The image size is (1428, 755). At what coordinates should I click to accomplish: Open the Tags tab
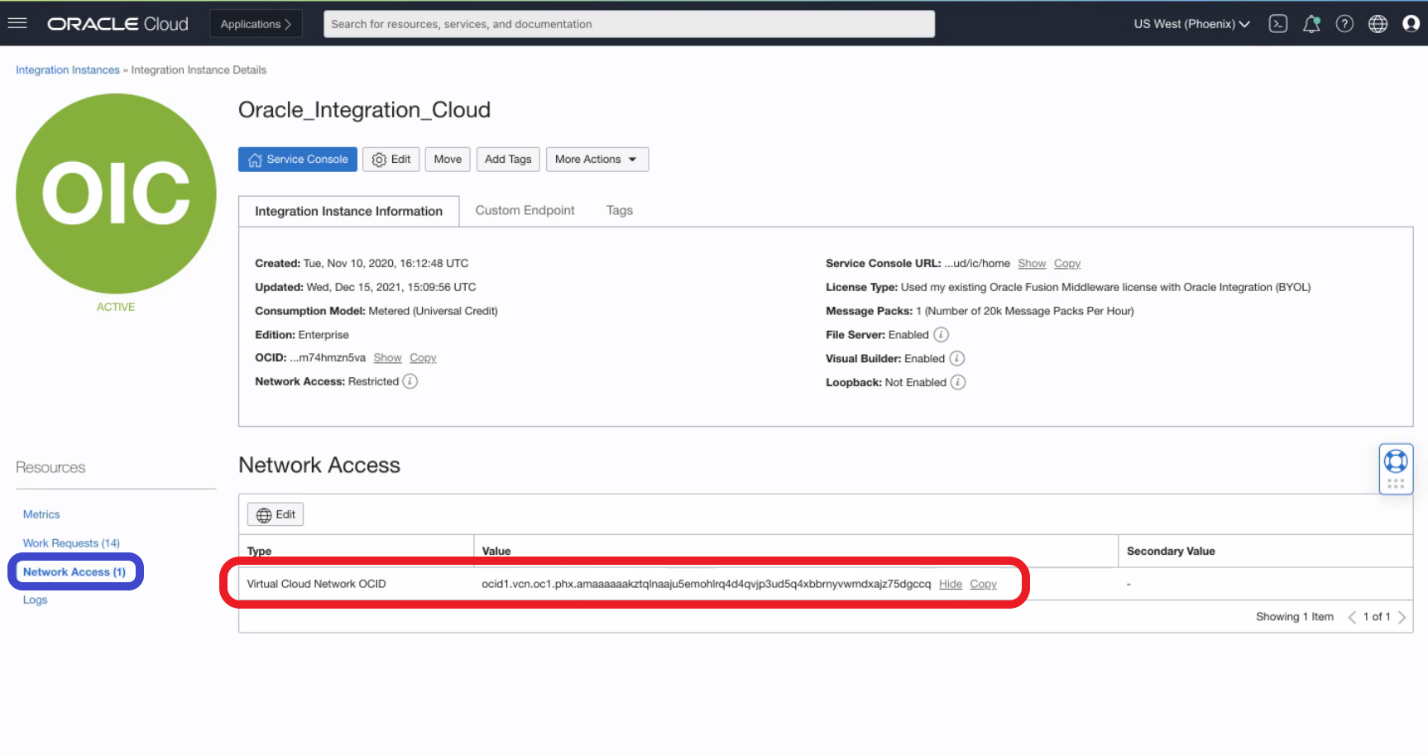pos(619,211)
